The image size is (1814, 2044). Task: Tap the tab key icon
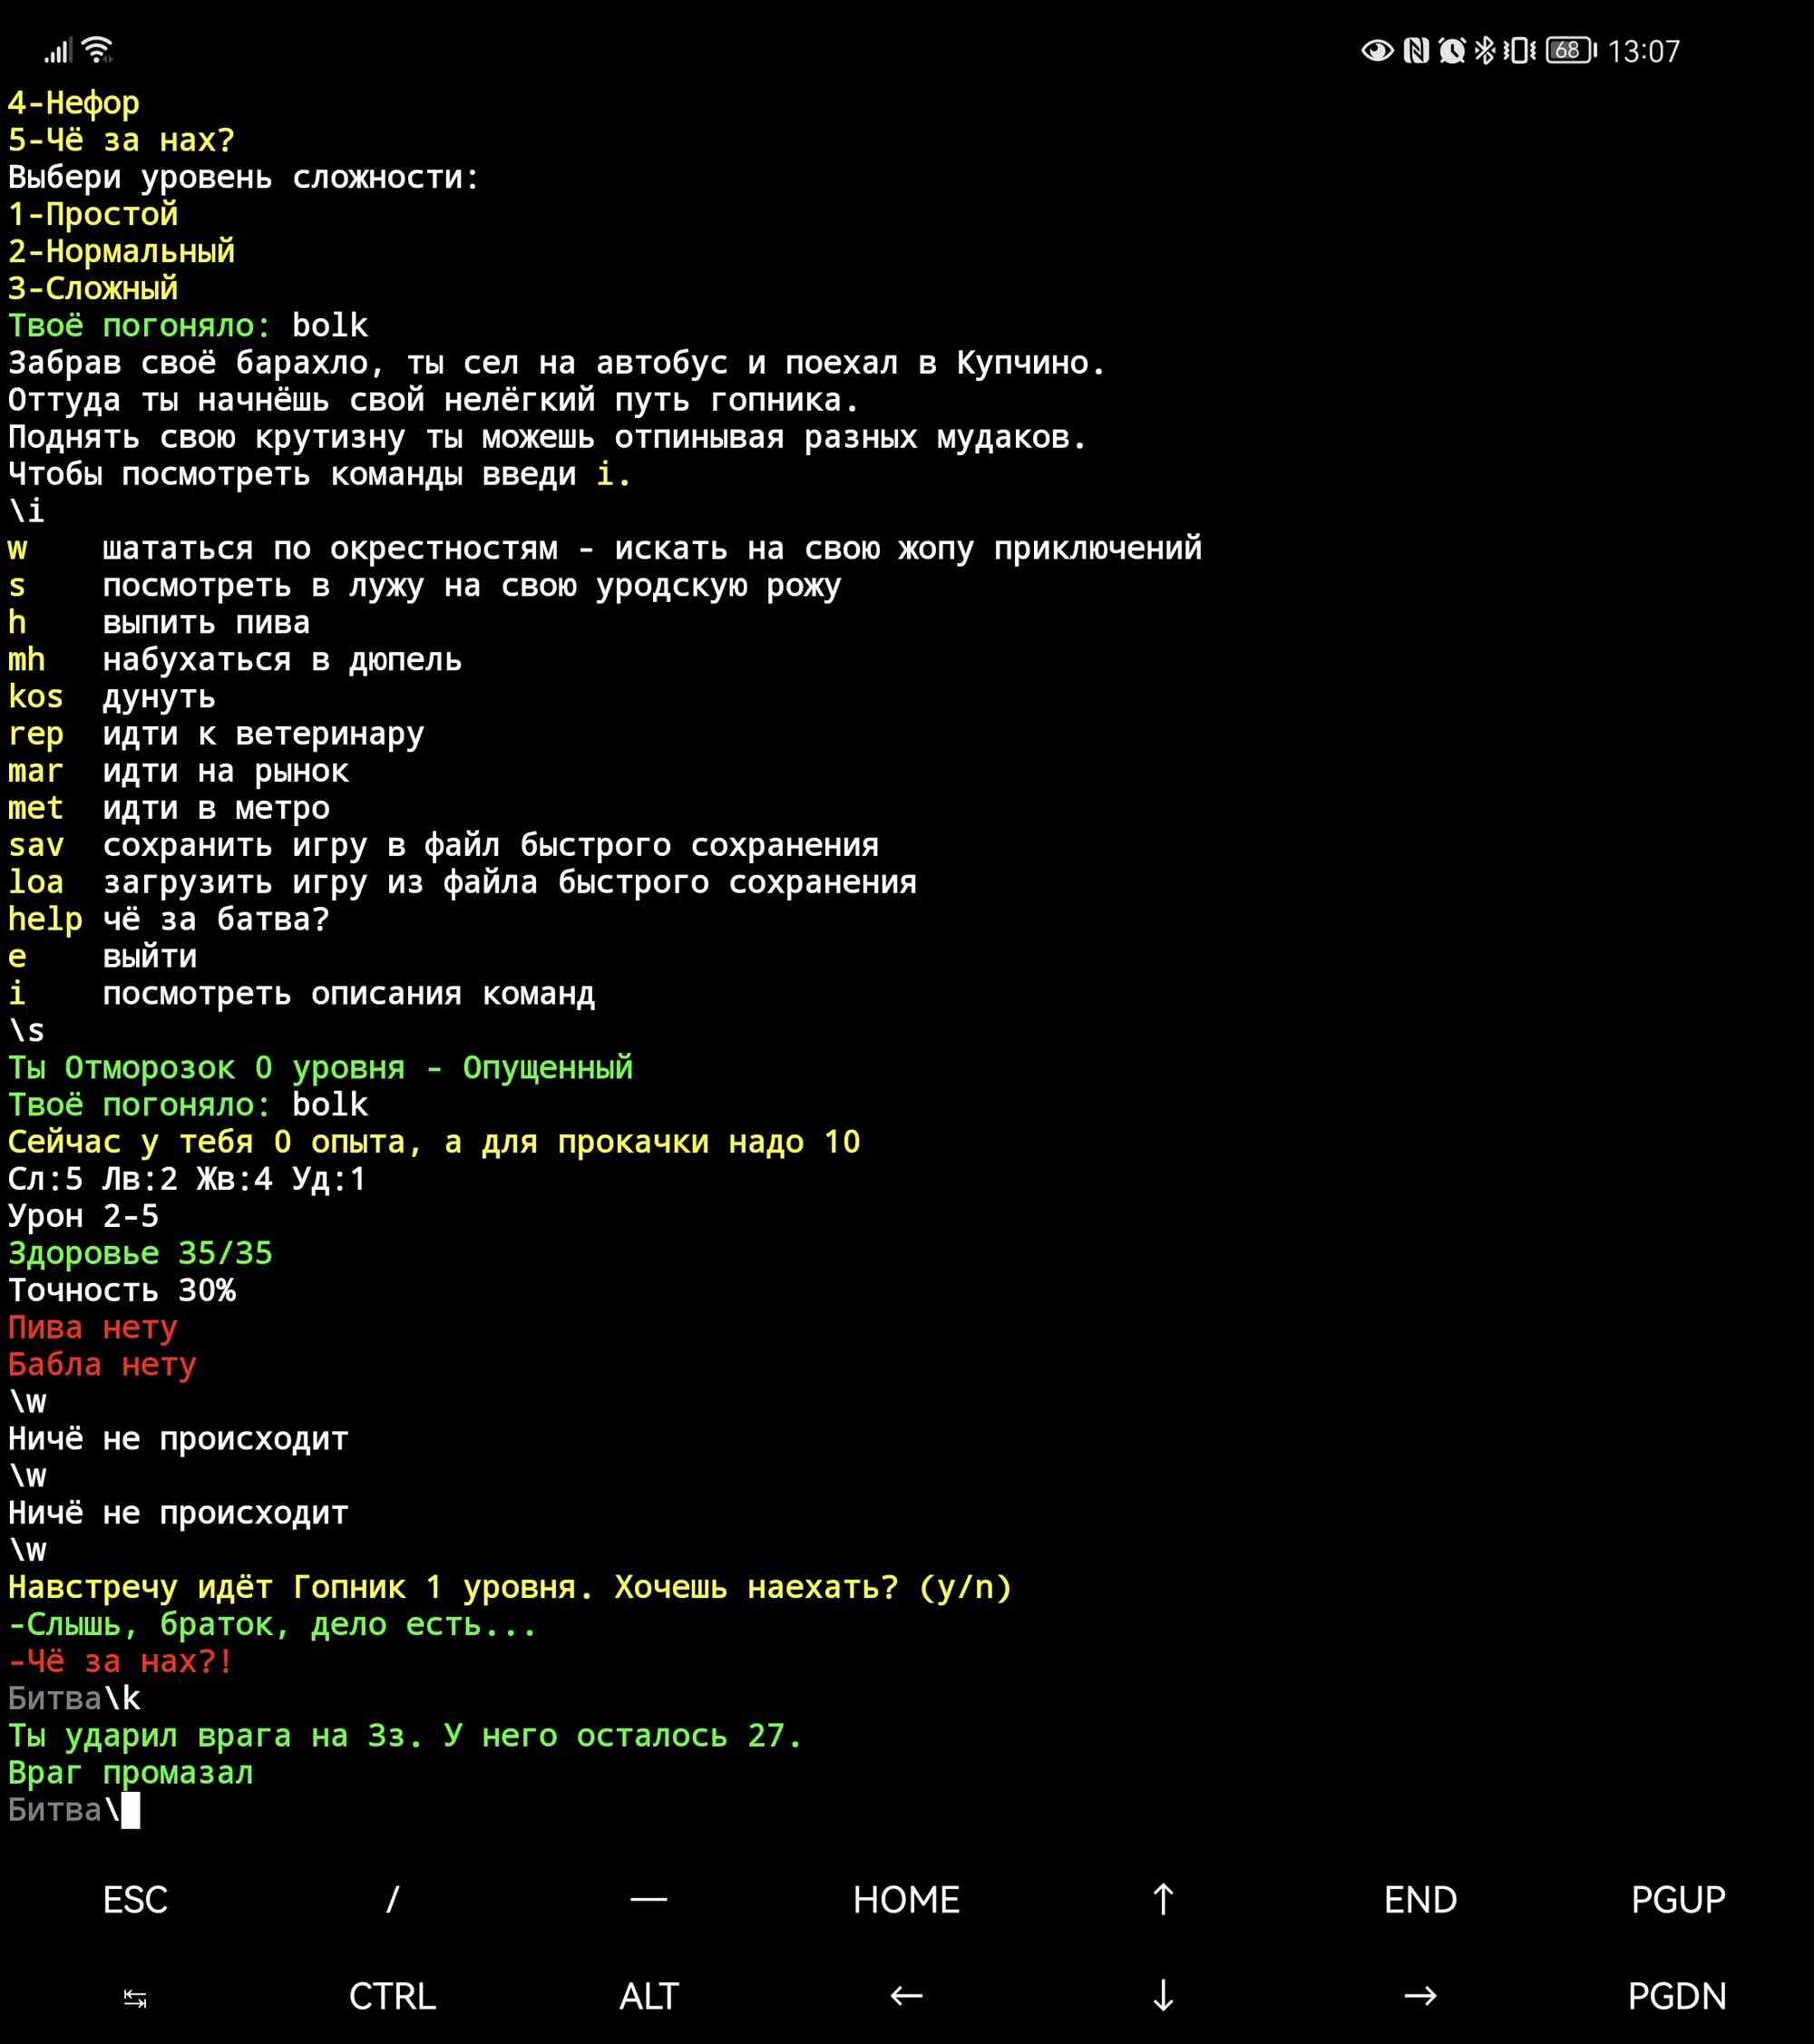click(x=135, y=1996)
